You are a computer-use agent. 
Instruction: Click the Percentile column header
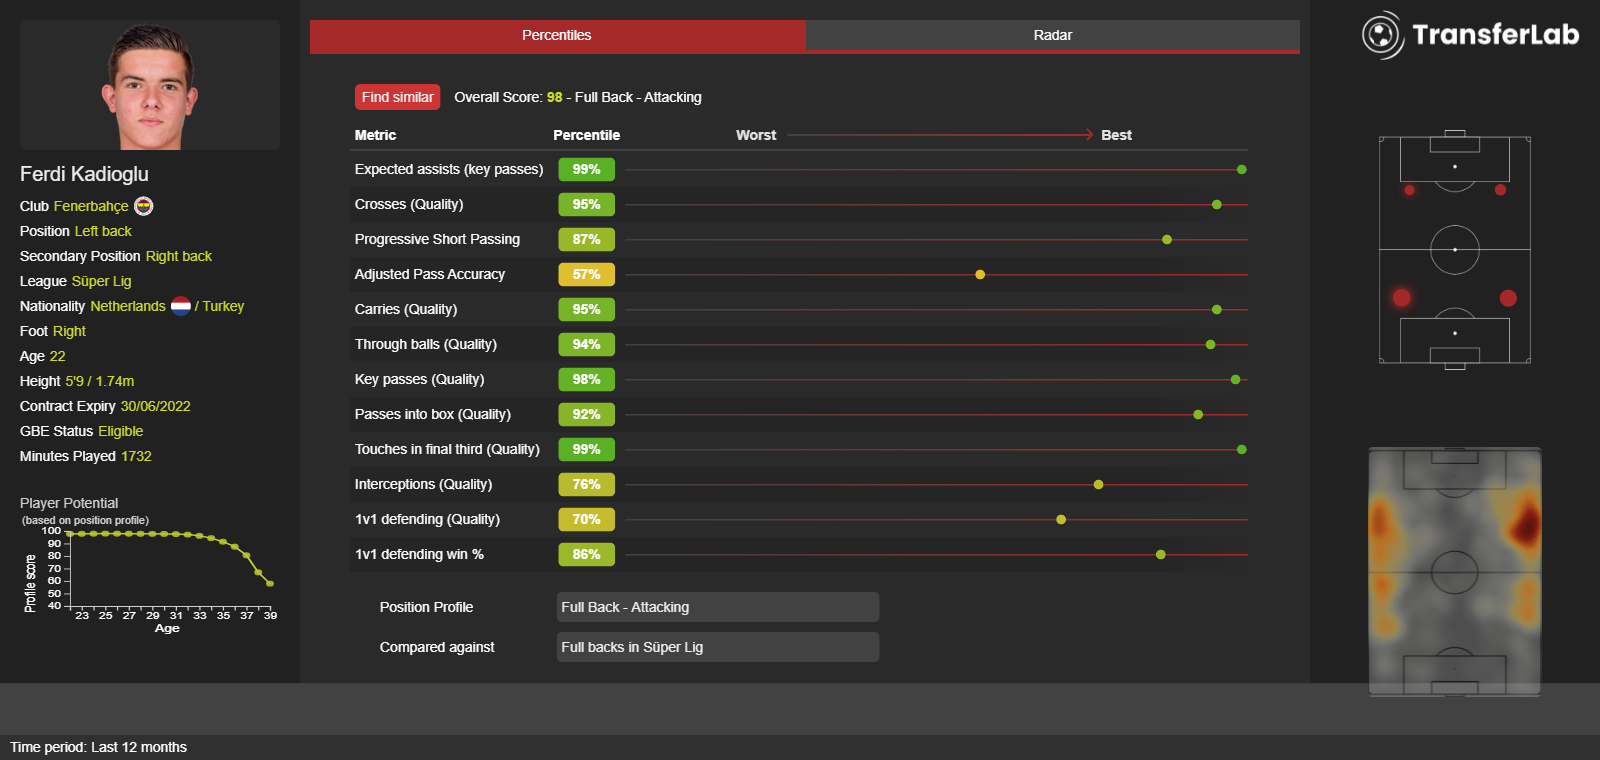(x=586, y=135)
